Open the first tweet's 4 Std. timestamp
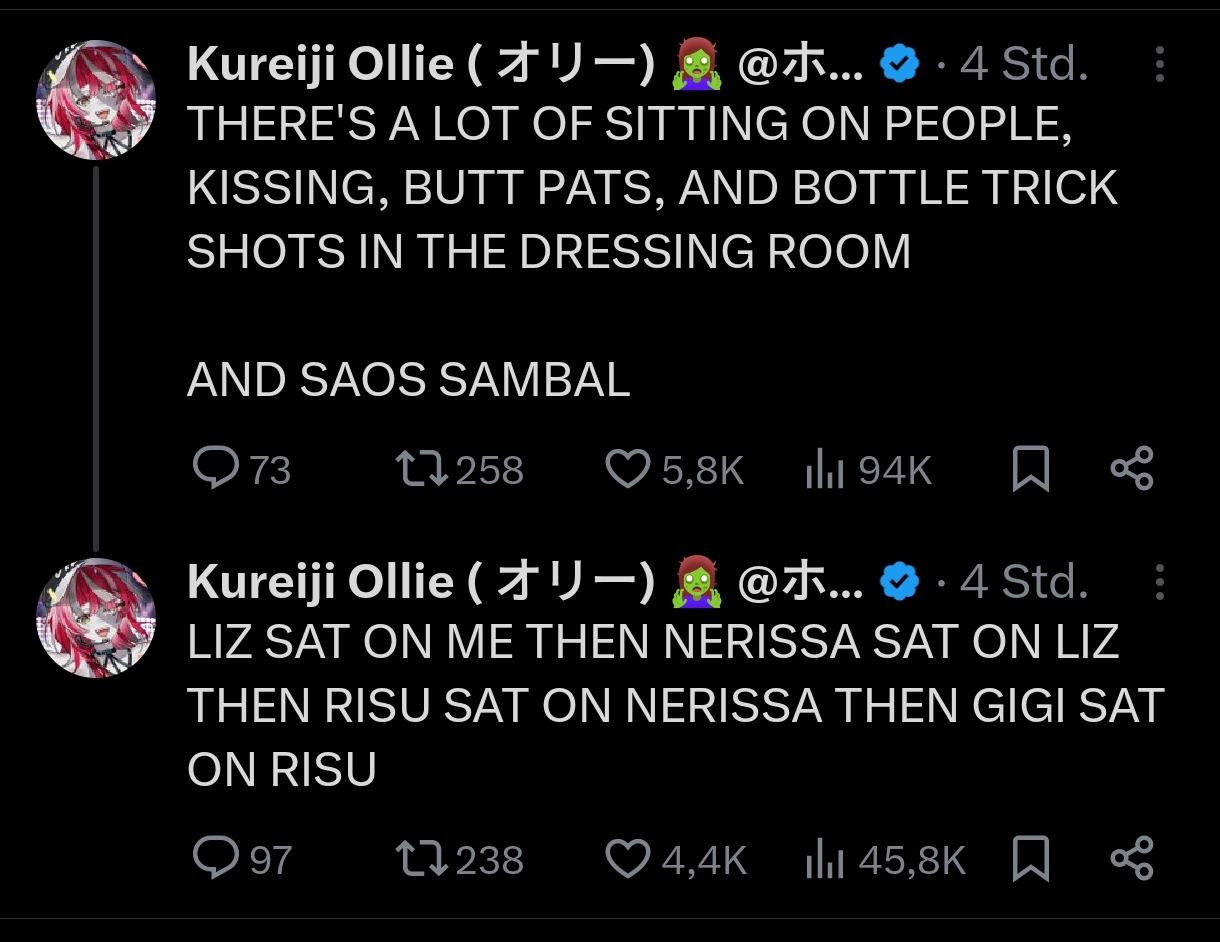This screenshot has height=942, width=1220. click(x=1024, y=65)
